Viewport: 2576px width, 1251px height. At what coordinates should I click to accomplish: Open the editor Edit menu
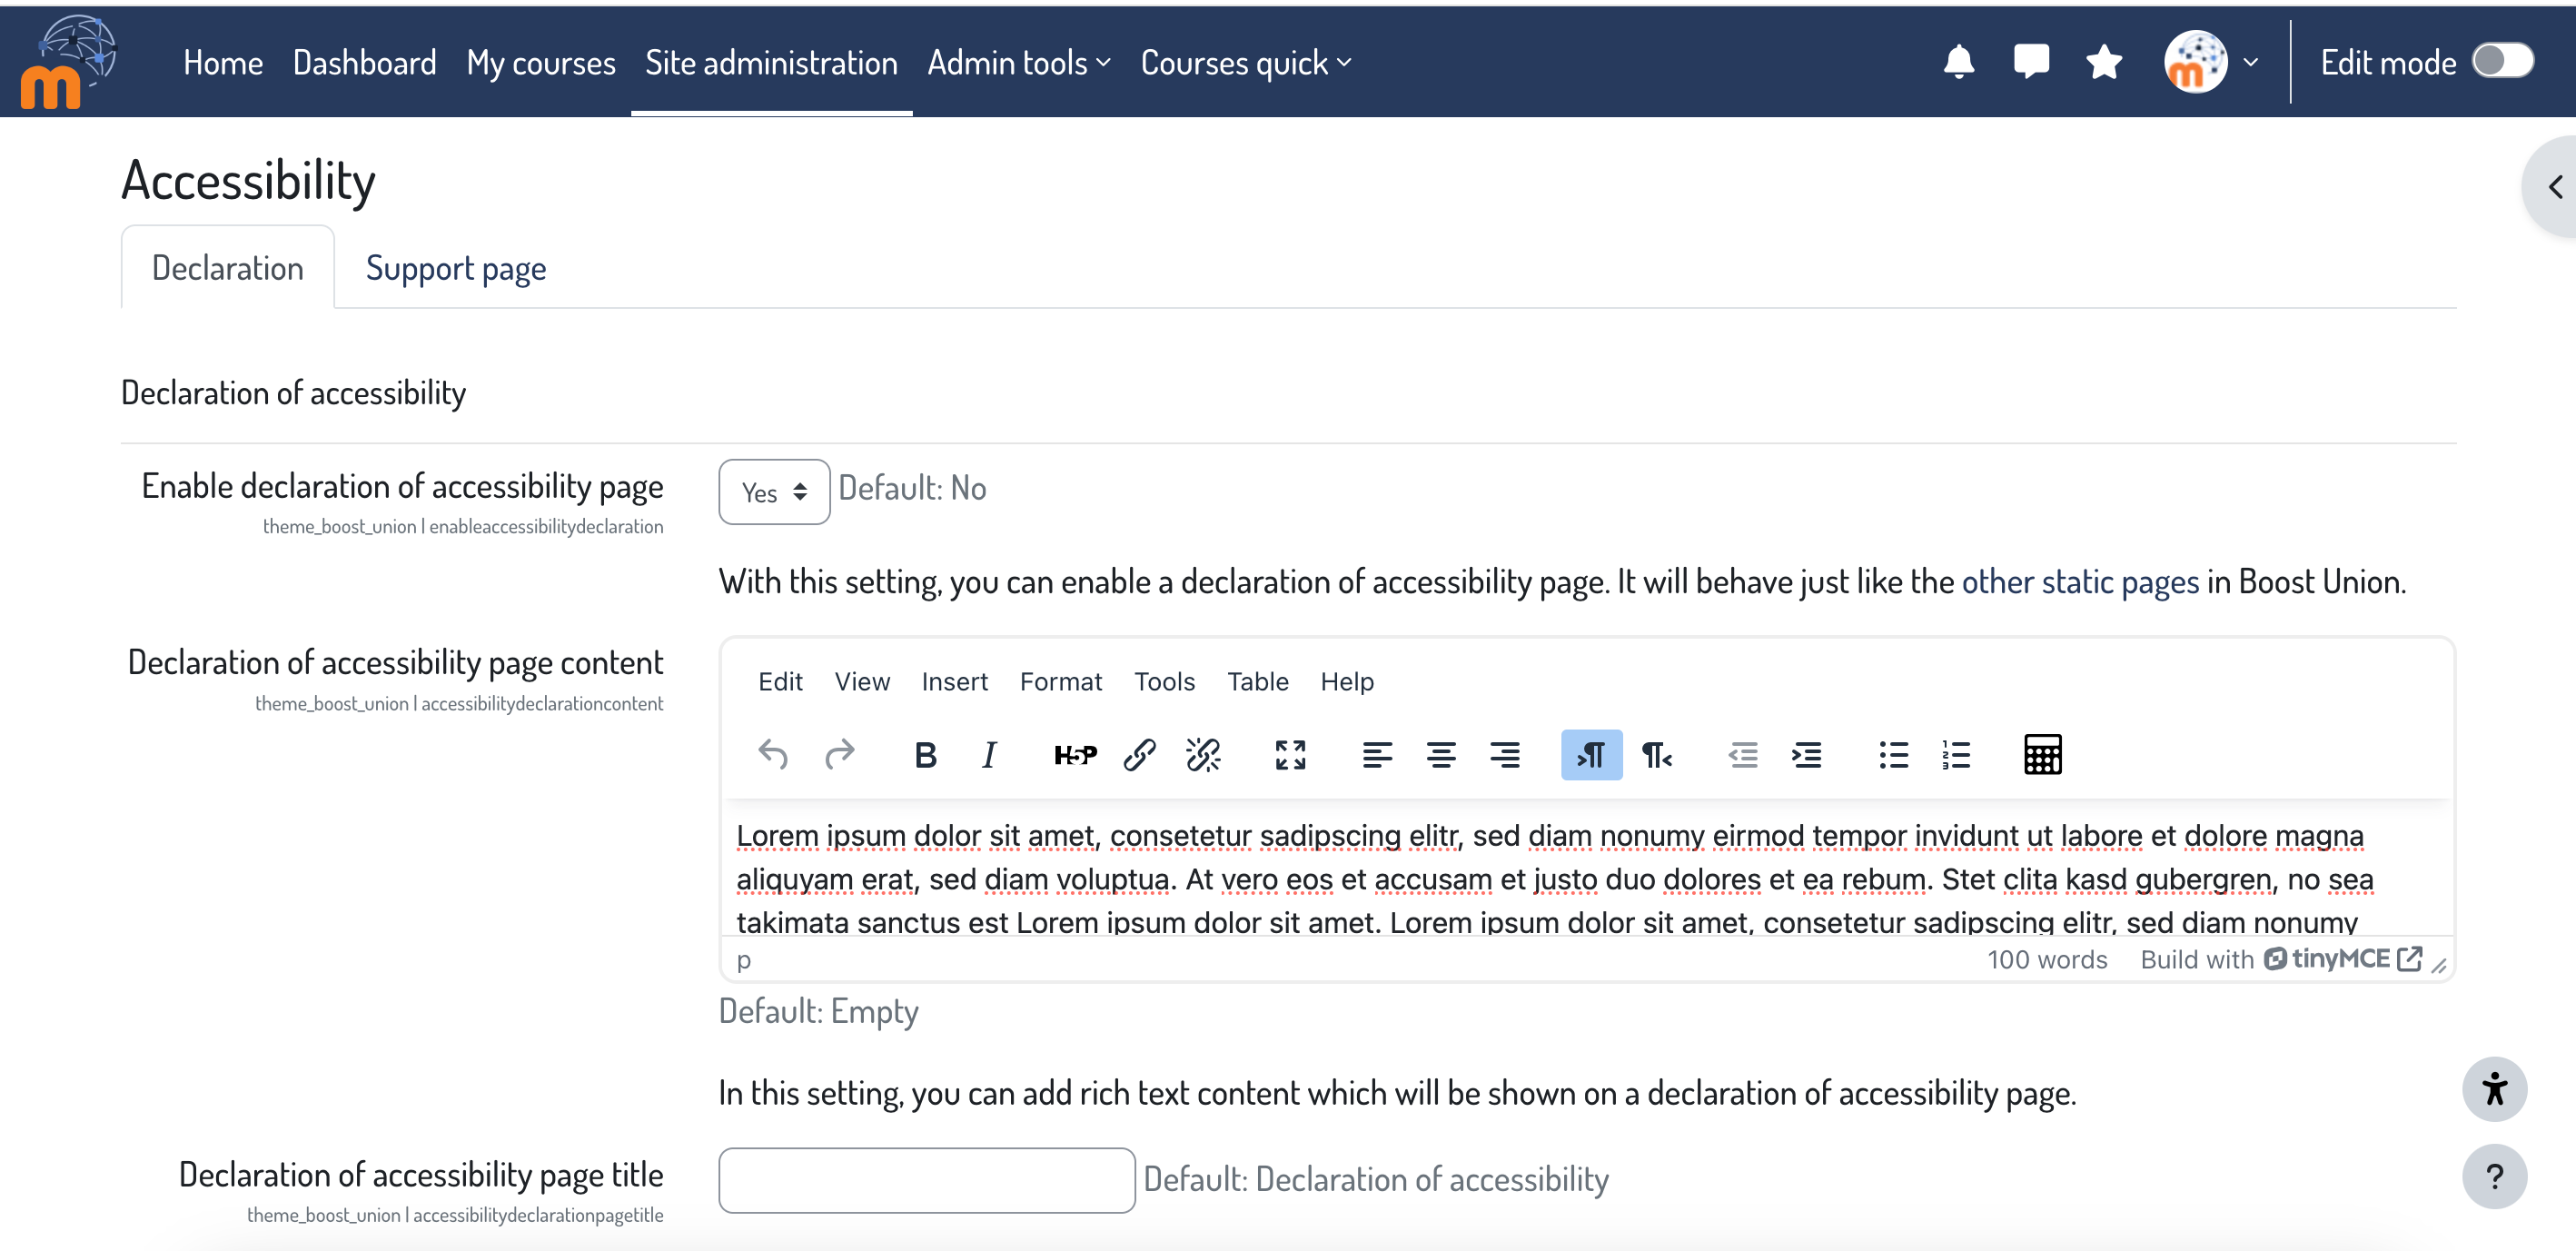[x=780, y=681]
